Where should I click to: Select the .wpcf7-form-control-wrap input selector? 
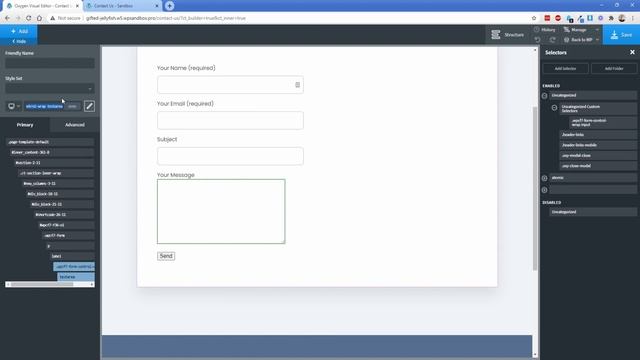point(603,122)
